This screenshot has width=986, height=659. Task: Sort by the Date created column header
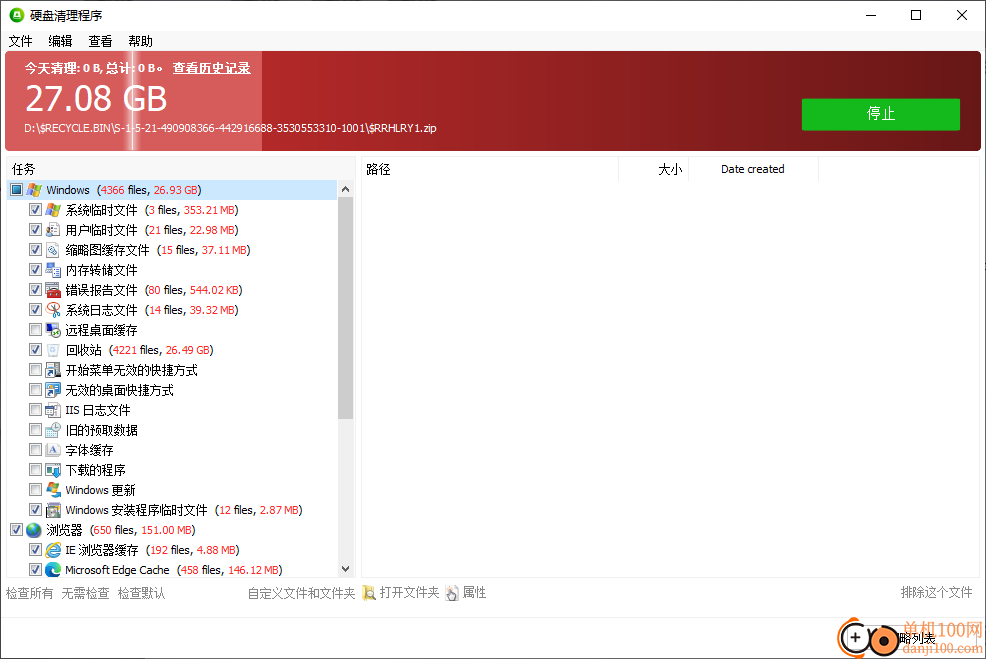coord(753,169)
